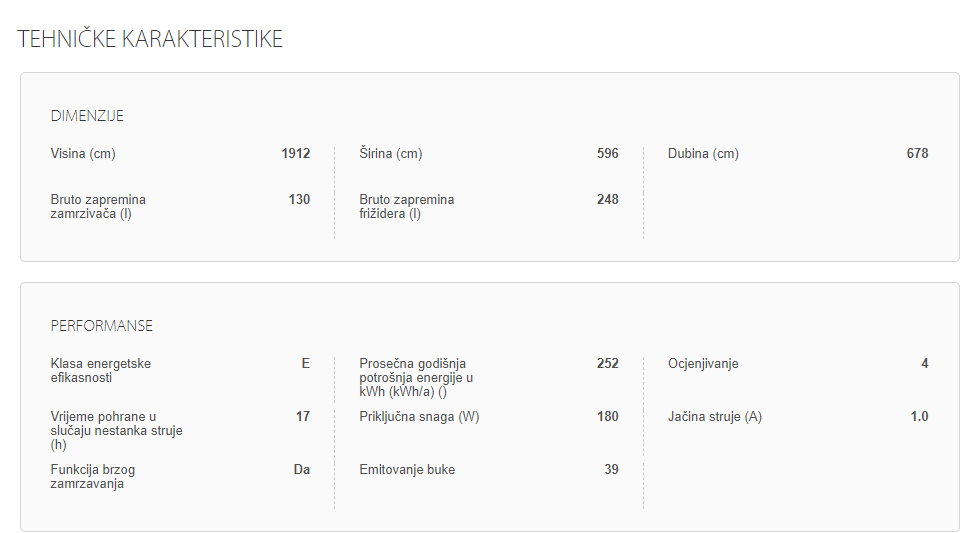Viewport: 978px width, 533px height.
Task: Click the TEHNIČKE KARAKTERISTIKE heading
Action: pos(150,39)
